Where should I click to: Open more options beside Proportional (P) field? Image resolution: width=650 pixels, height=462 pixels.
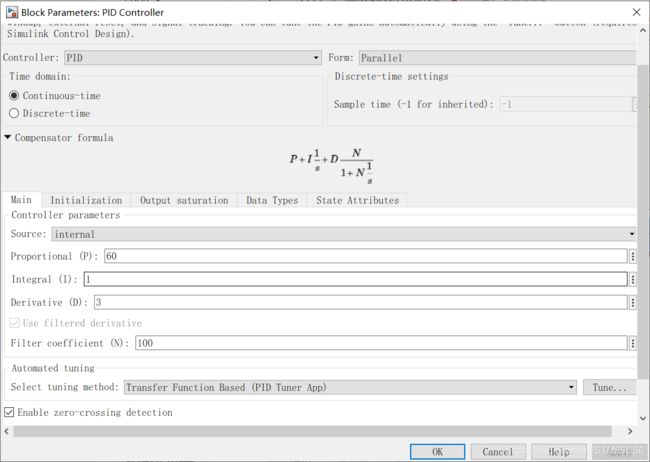[633, 256]
